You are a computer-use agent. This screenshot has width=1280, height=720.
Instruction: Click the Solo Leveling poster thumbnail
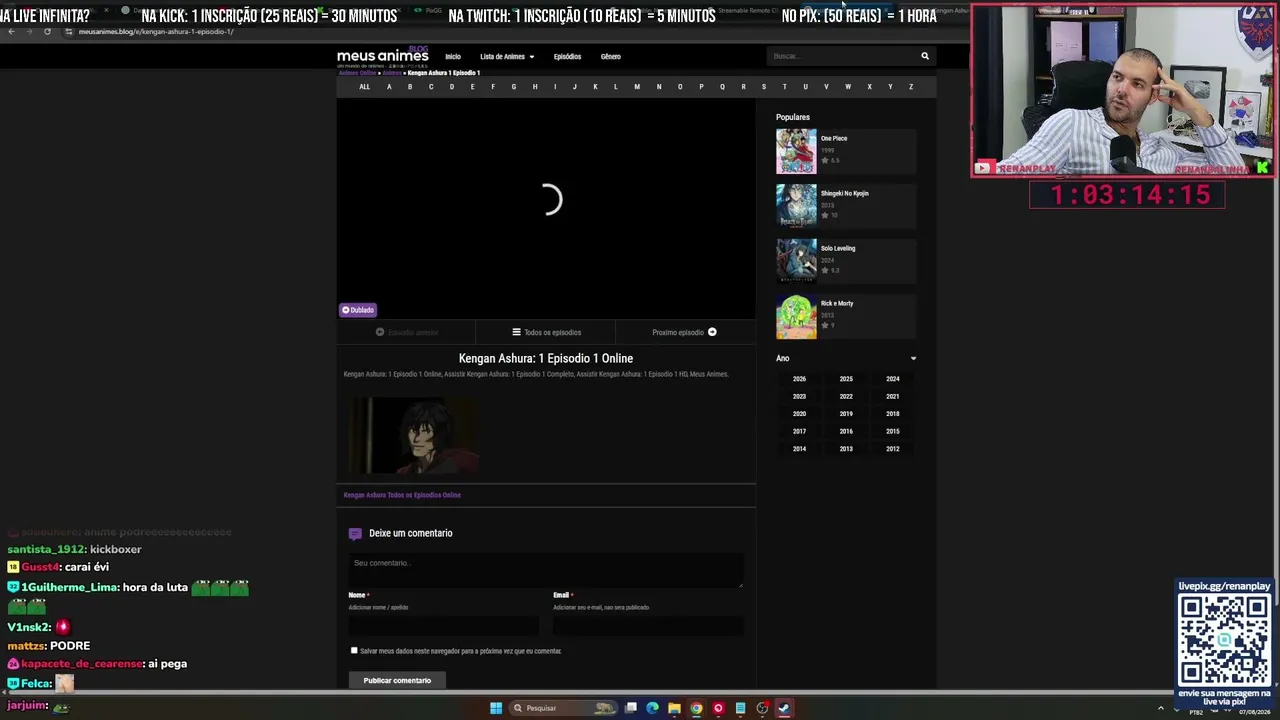[x=796, y=261]
